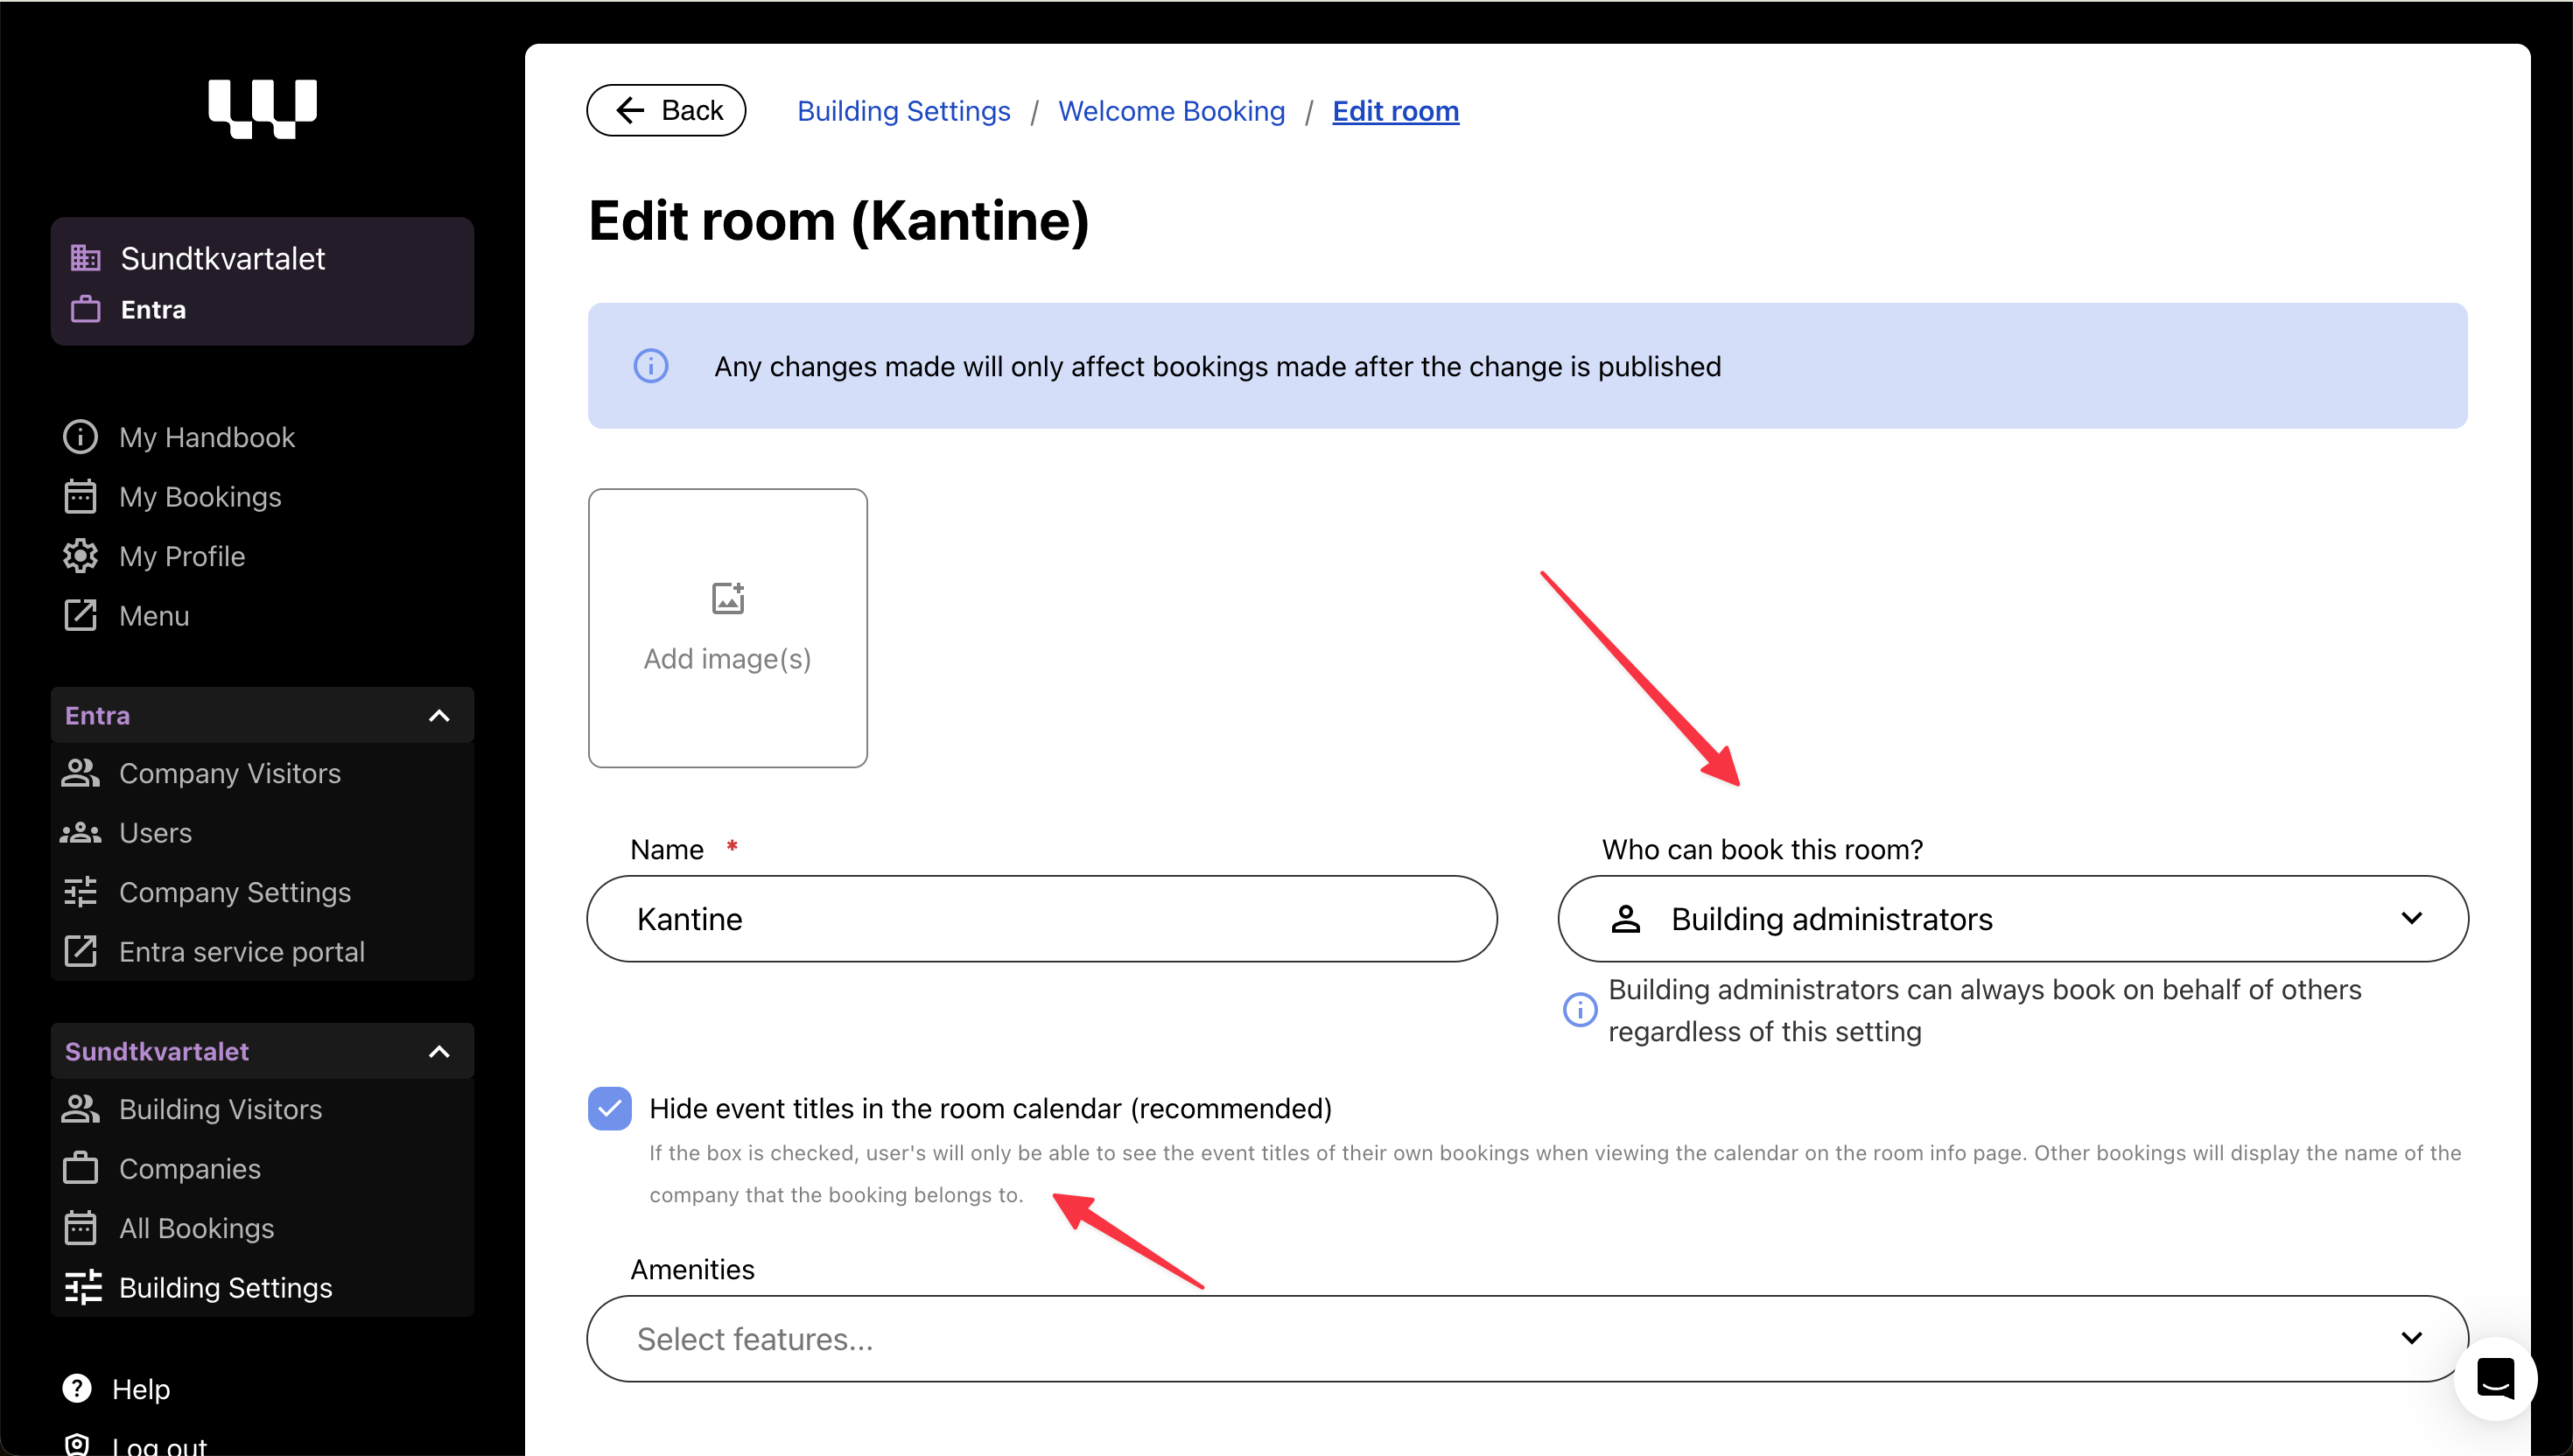Follow the Welcome Booking breadcrumb link
The image size is (2573, 1456).
coord(1171,111)
